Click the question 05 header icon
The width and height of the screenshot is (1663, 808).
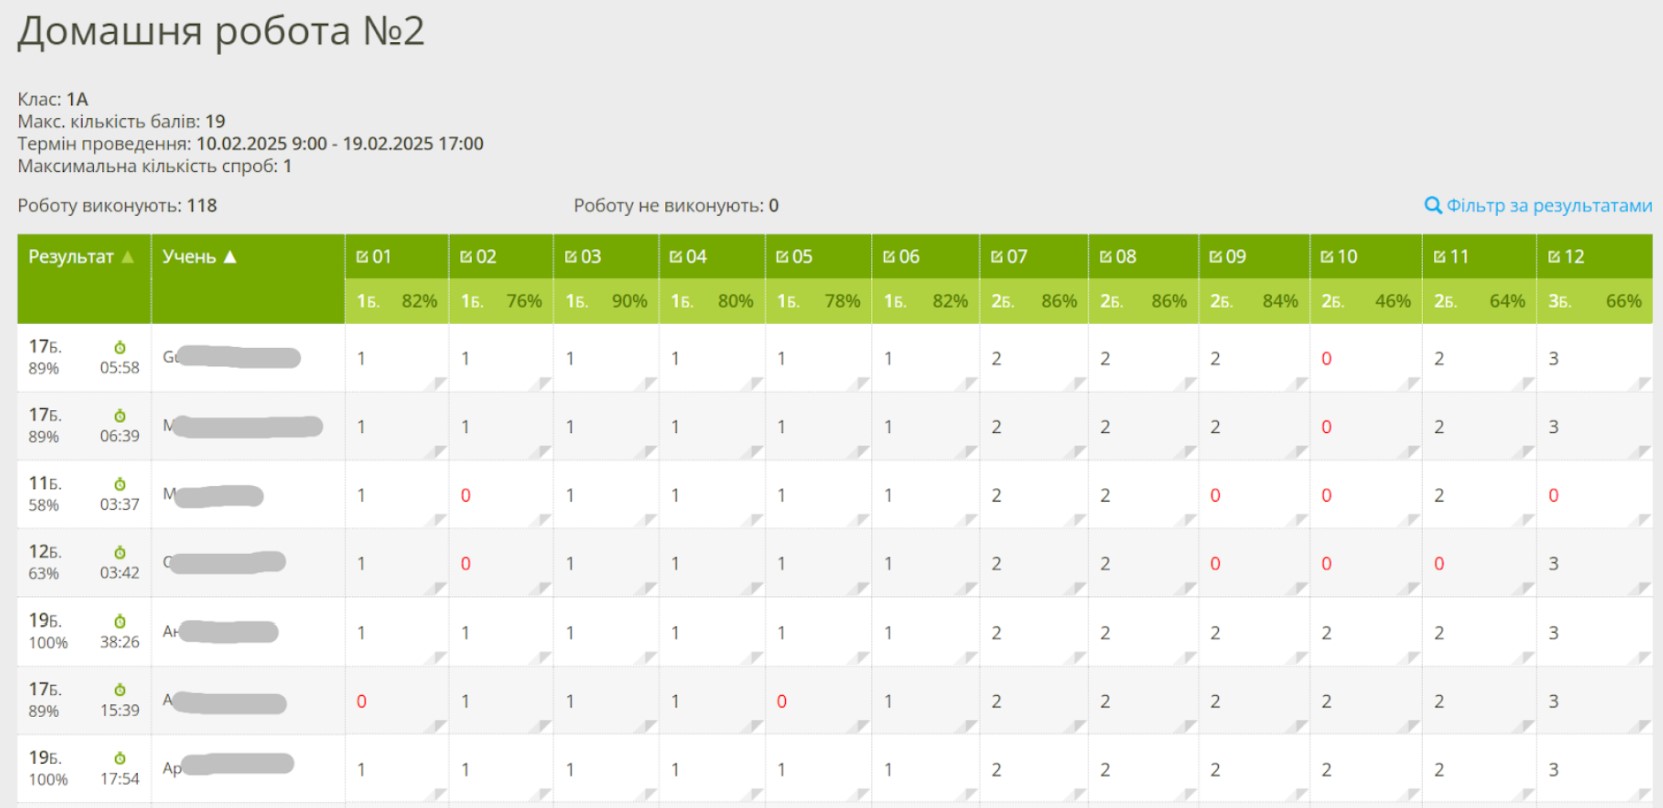[x=782, y=257]
